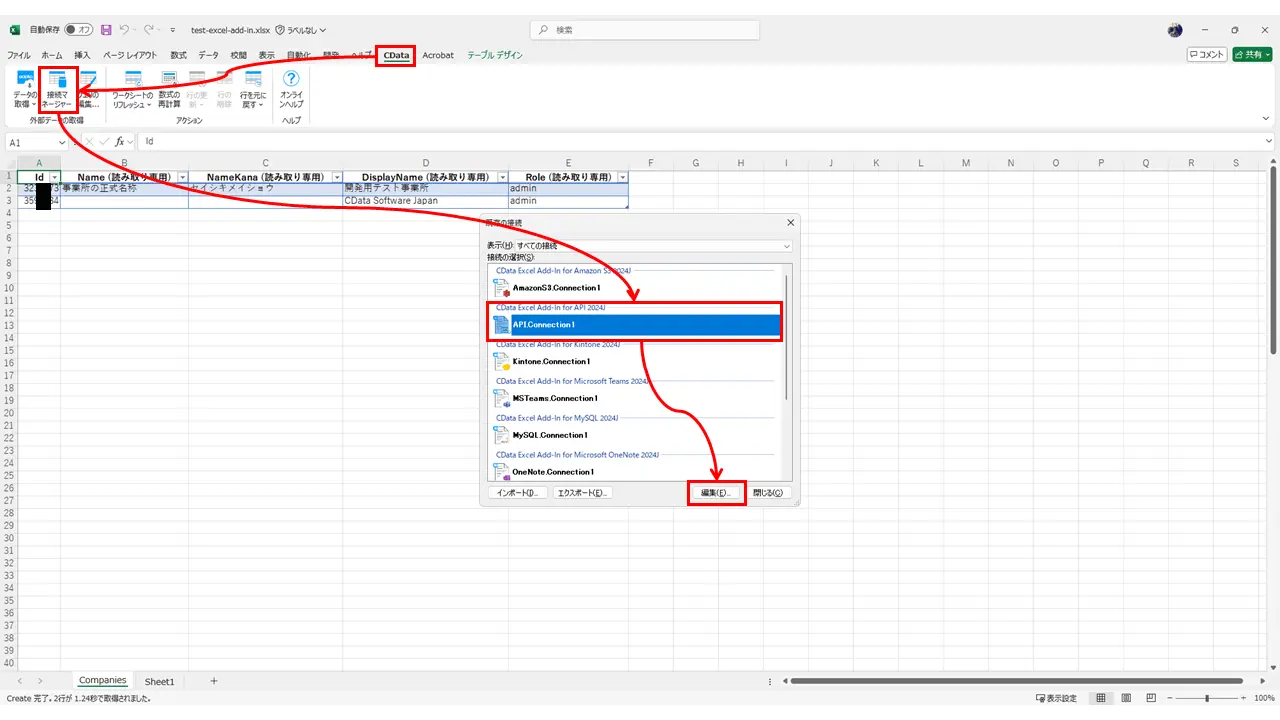Select the Kintone.Connection1 entry icon
The image size is (1280, 720).
click(503, 361)
